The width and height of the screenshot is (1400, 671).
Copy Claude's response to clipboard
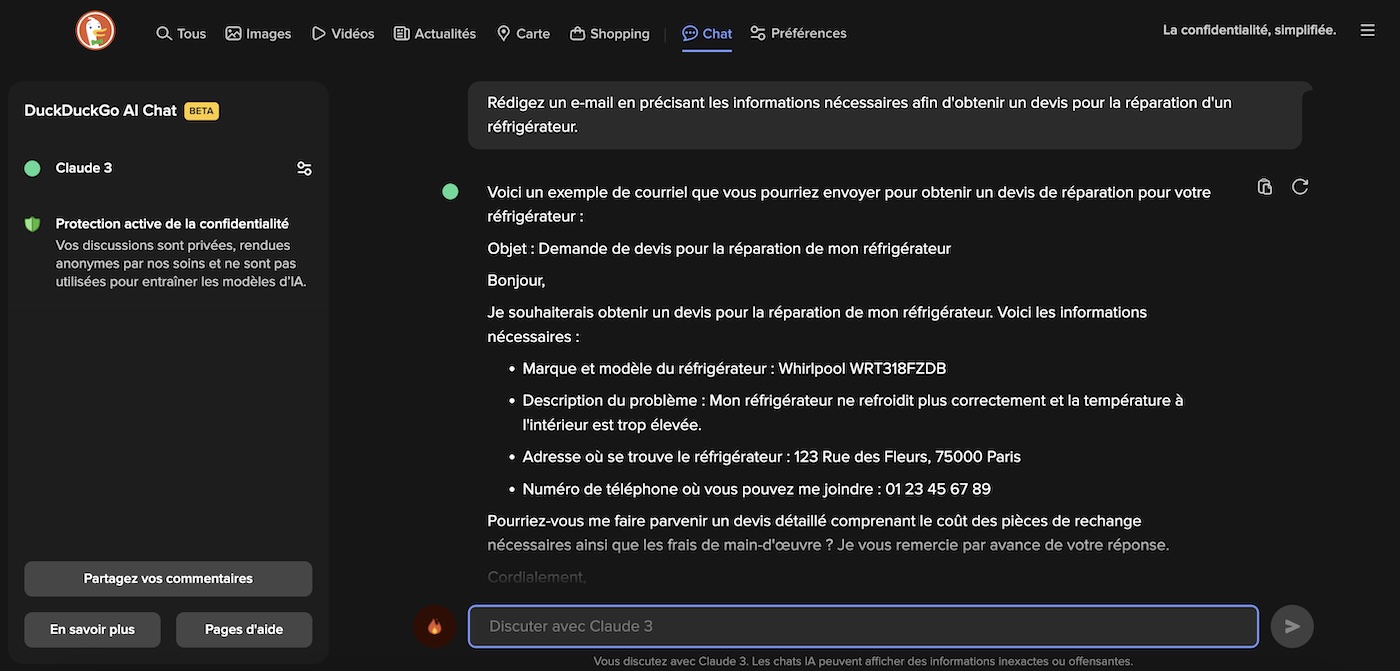tap(1263, 186)
